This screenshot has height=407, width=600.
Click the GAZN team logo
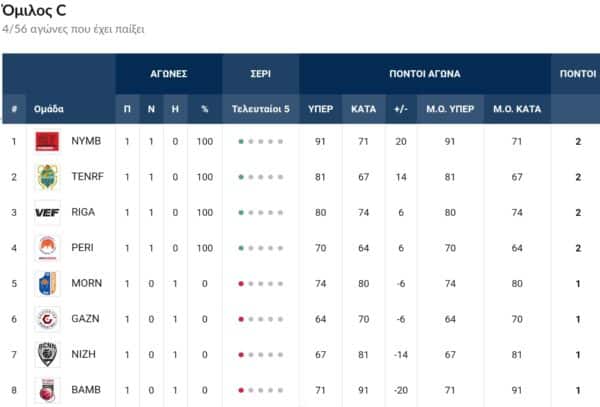pyautogui.click(x=47, y=318)
